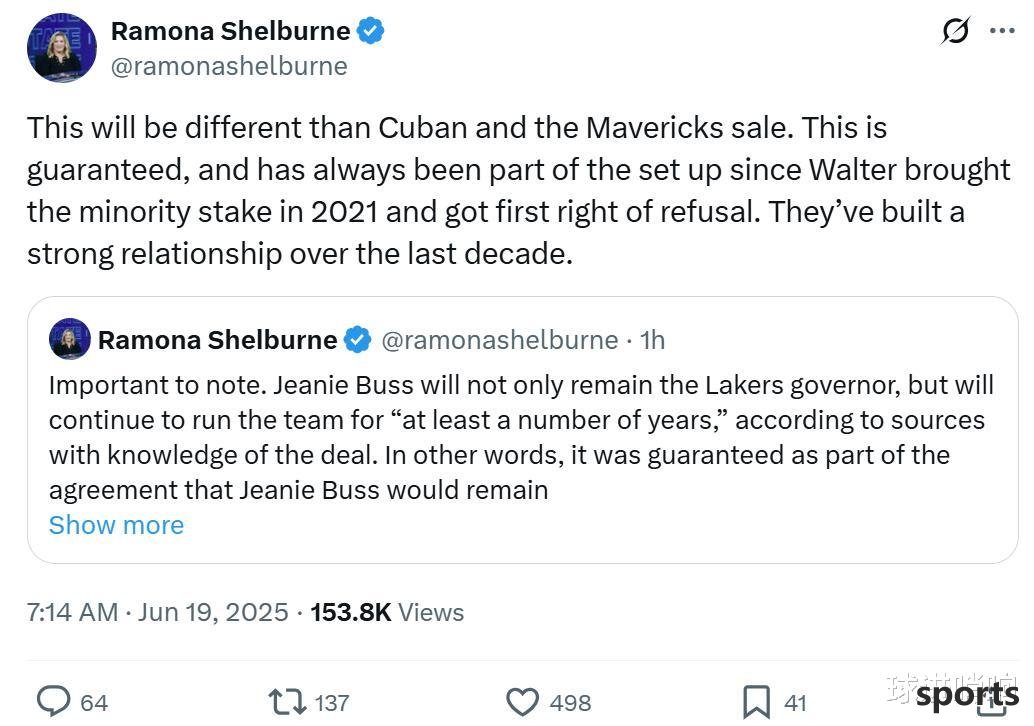Expand quoted tweet with Show more
This screenshot has height=726, width=1034.
pos(116,525)
